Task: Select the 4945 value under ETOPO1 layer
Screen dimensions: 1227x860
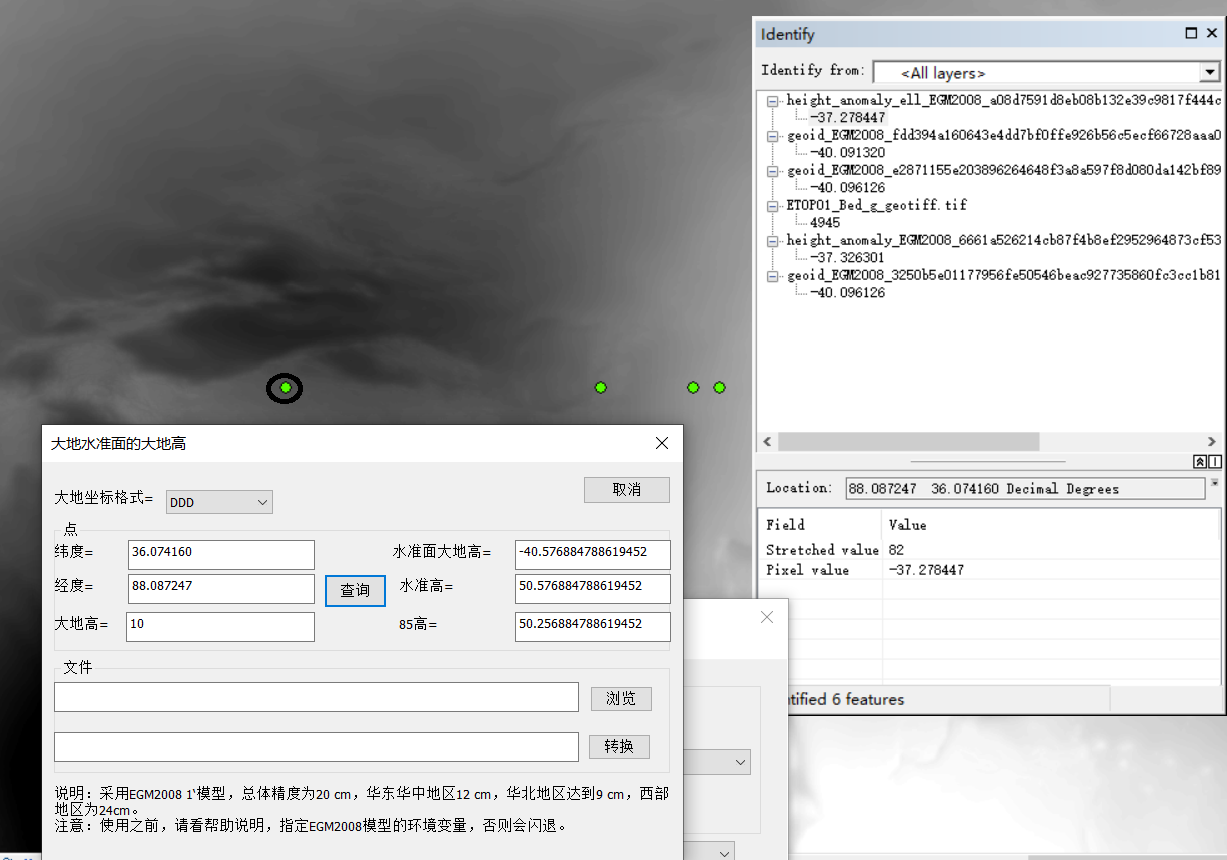Action: pyautogui.click(x=825, y=223)
